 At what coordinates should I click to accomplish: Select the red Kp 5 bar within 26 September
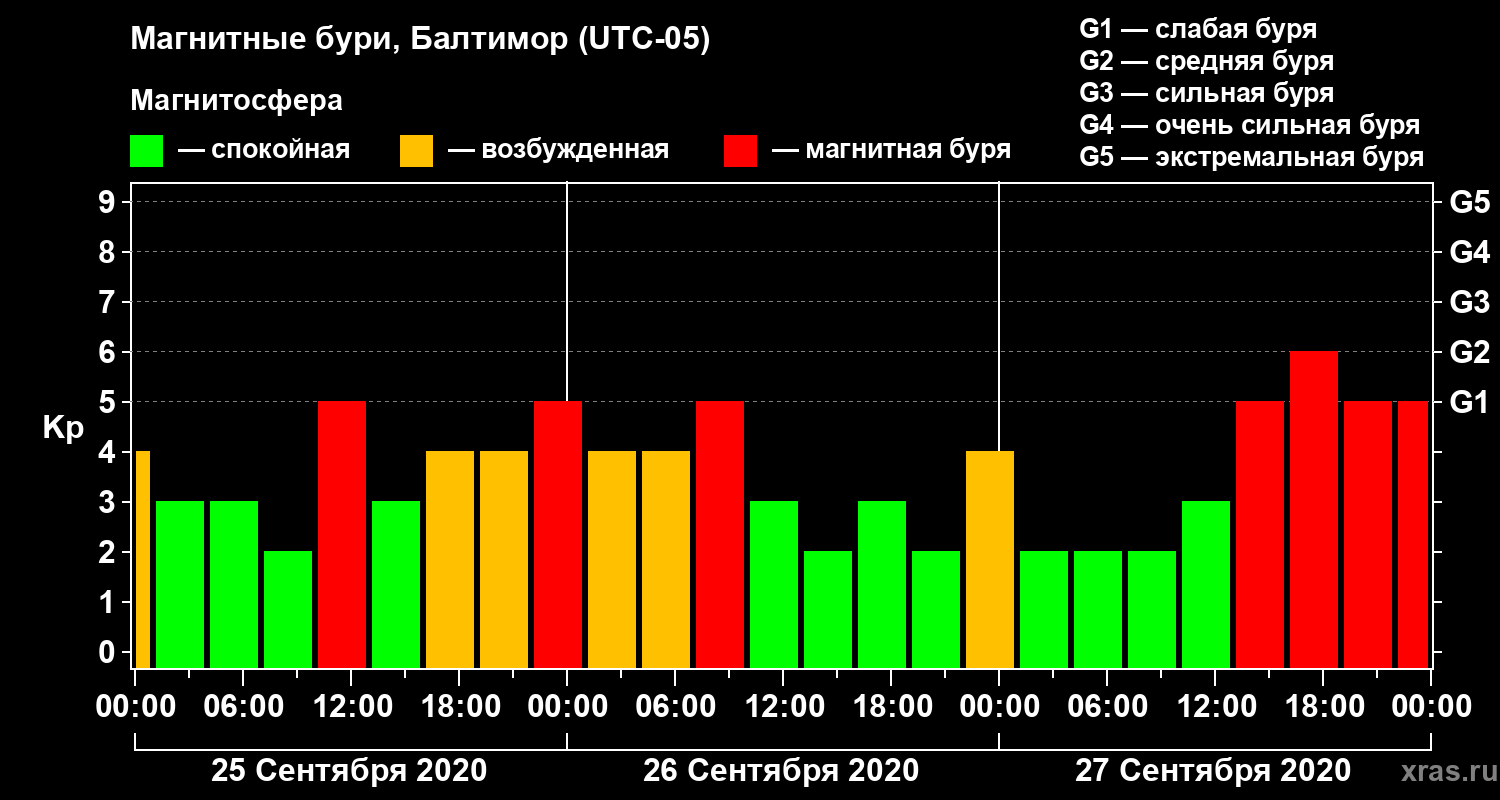[x=720, y=535]
